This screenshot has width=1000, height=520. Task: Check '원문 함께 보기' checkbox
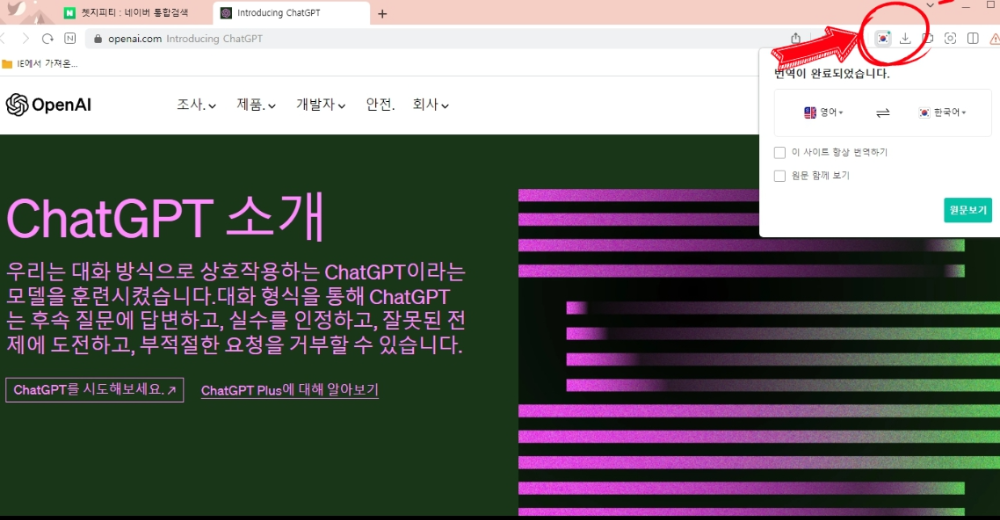(x=779, y=175)
